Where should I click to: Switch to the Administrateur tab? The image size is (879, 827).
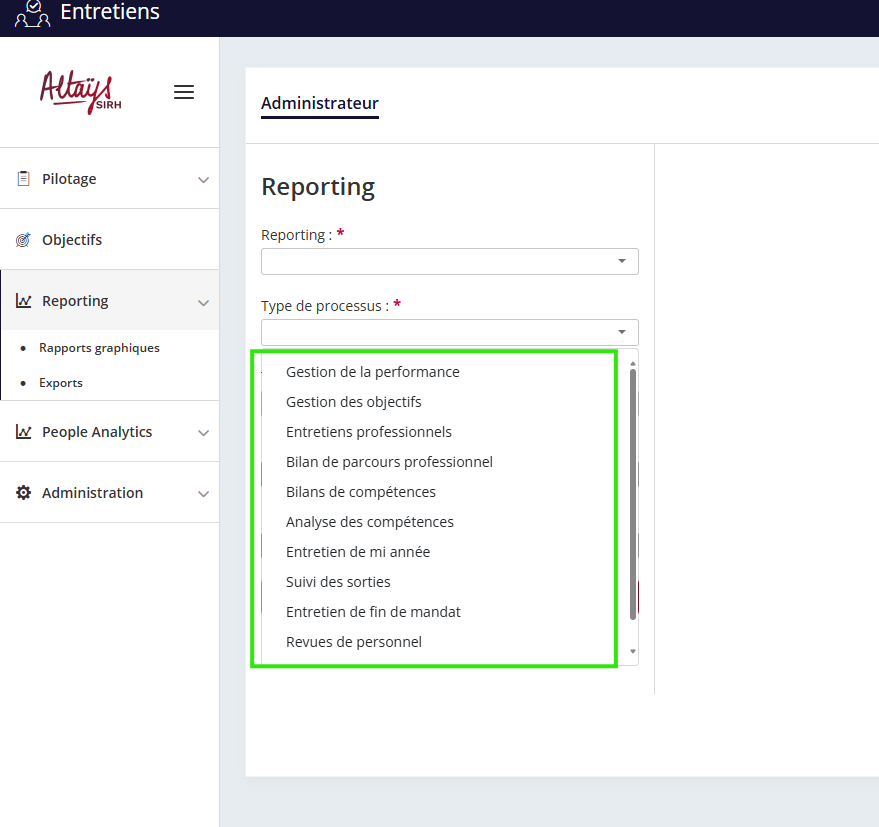click(x=319, y=103)
